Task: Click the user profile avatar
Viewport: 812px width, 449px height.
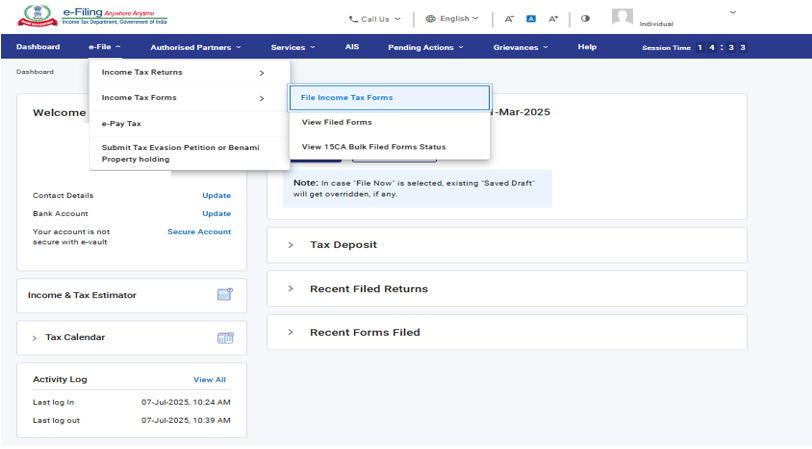Action: coord(622,17)
